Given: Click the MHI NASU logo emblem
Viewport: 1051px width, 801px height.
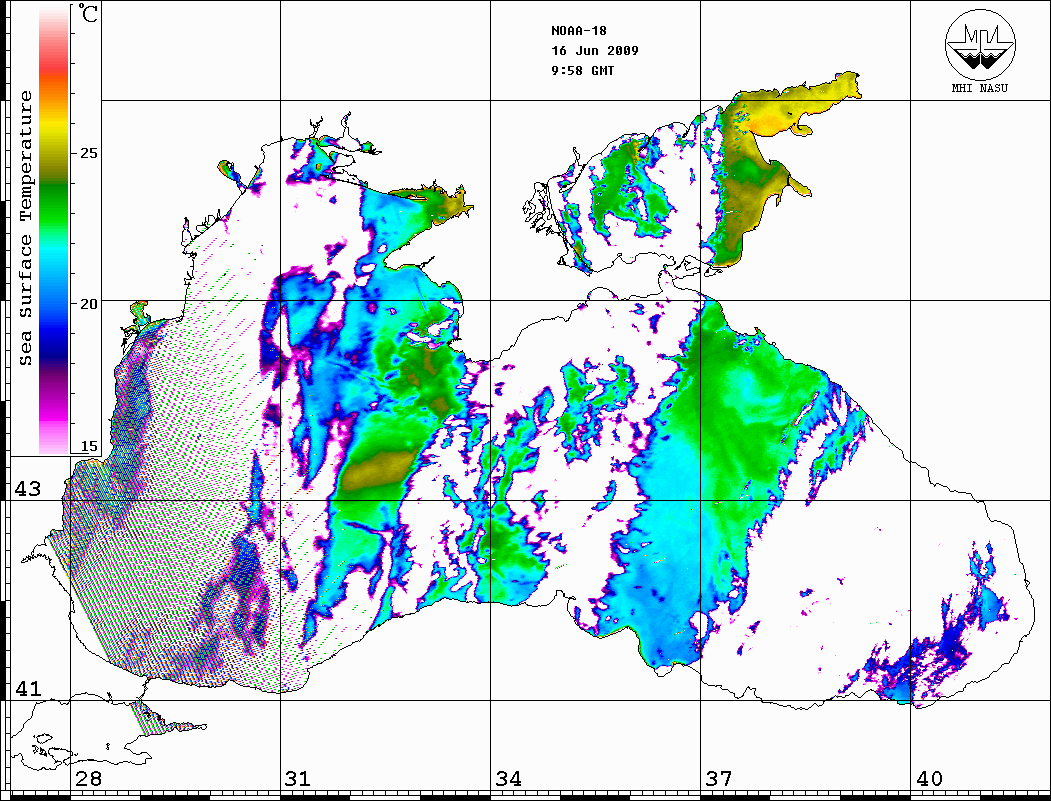Looking at the screenshot, I should [x=980, y=44].
